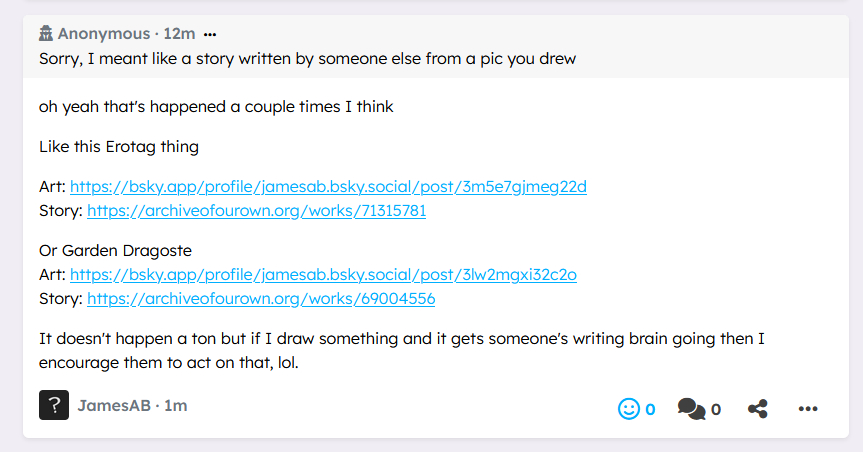Click the answer's 1m timestamp
This screenshot has height=452, width=863.
click(x=176, y=405)
